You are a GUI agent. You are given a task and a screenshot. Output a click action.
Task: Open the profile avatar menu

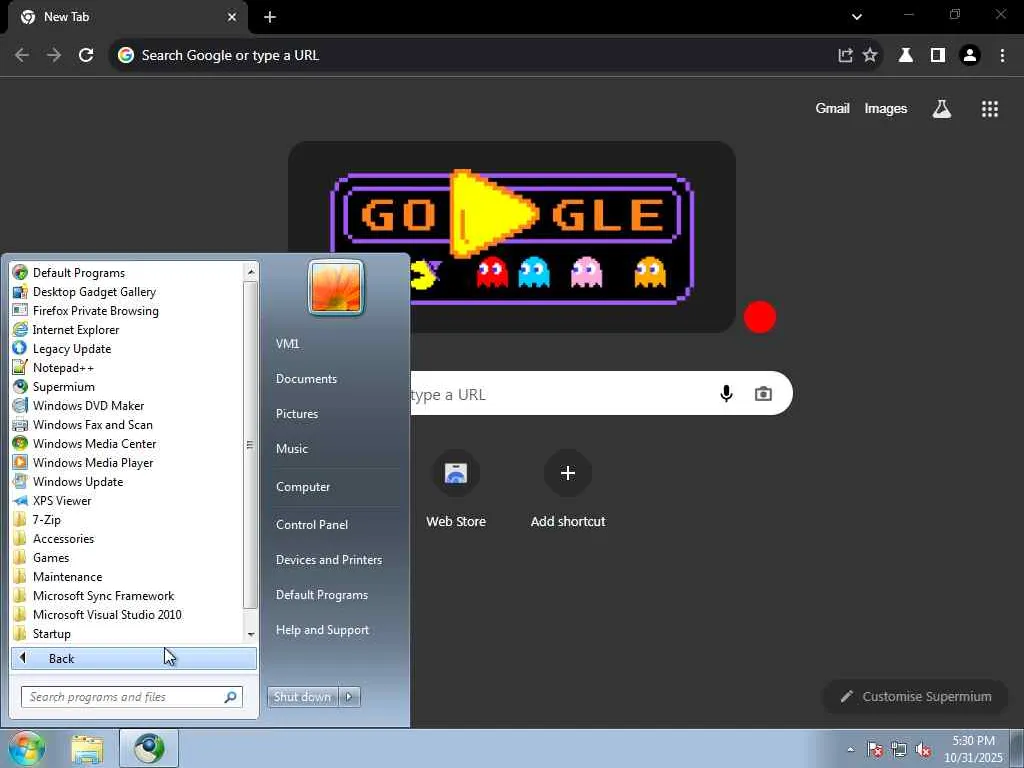point(970,56)
